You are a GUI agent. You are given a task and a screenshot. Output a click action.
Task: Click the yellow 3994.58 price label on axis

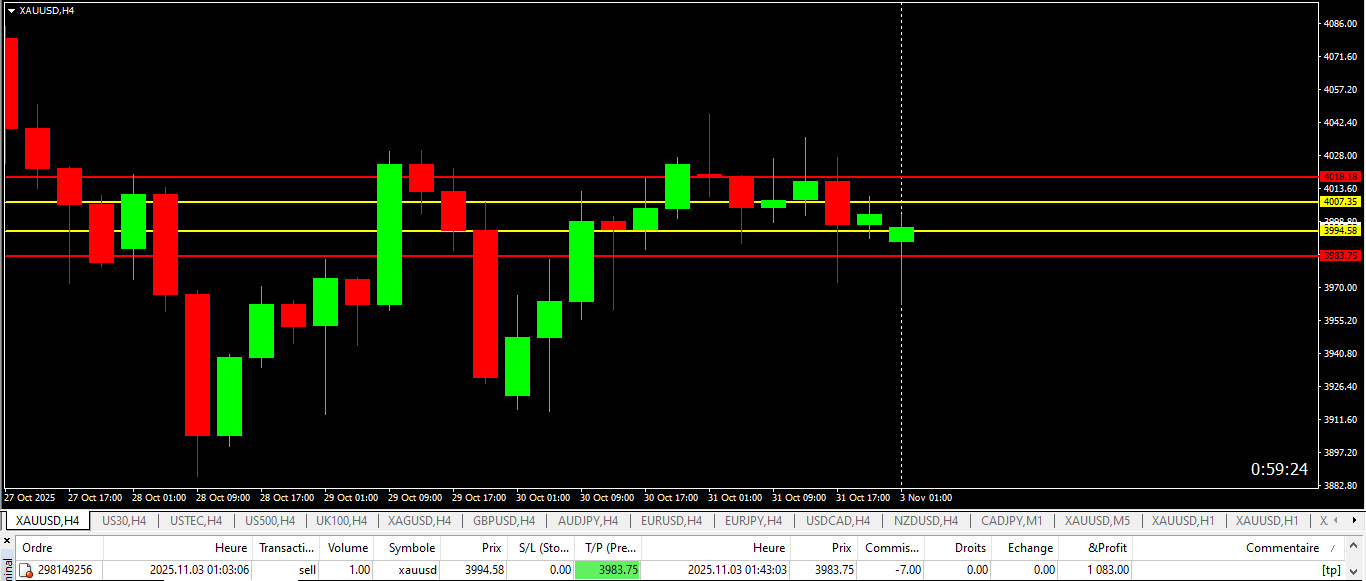[1339, 230]
